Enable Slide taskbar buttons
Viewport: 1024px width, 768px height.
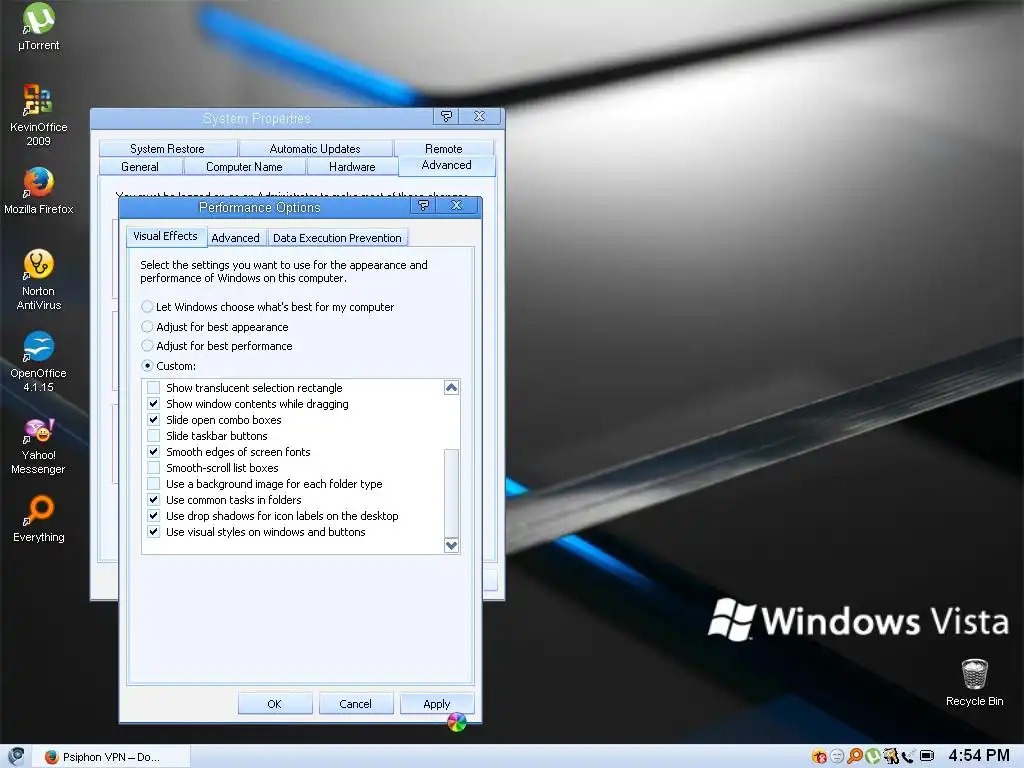[153, 436]
